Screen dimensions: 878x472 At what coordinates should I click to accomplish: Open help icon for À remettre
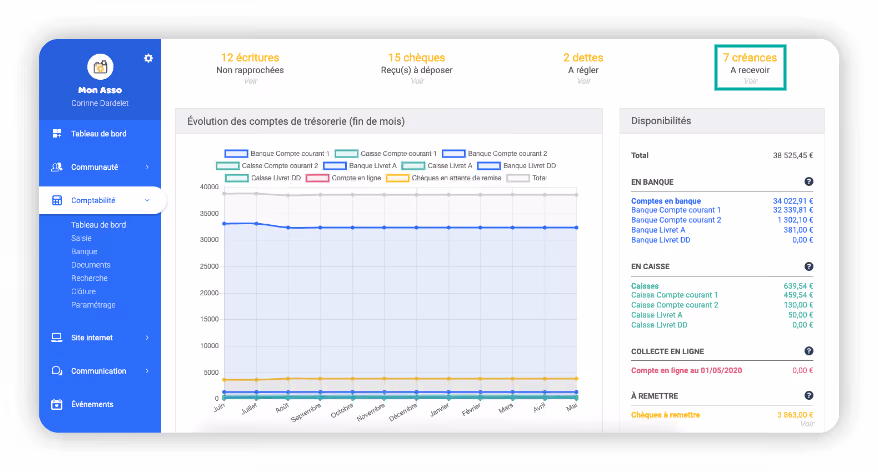(809, 395)
